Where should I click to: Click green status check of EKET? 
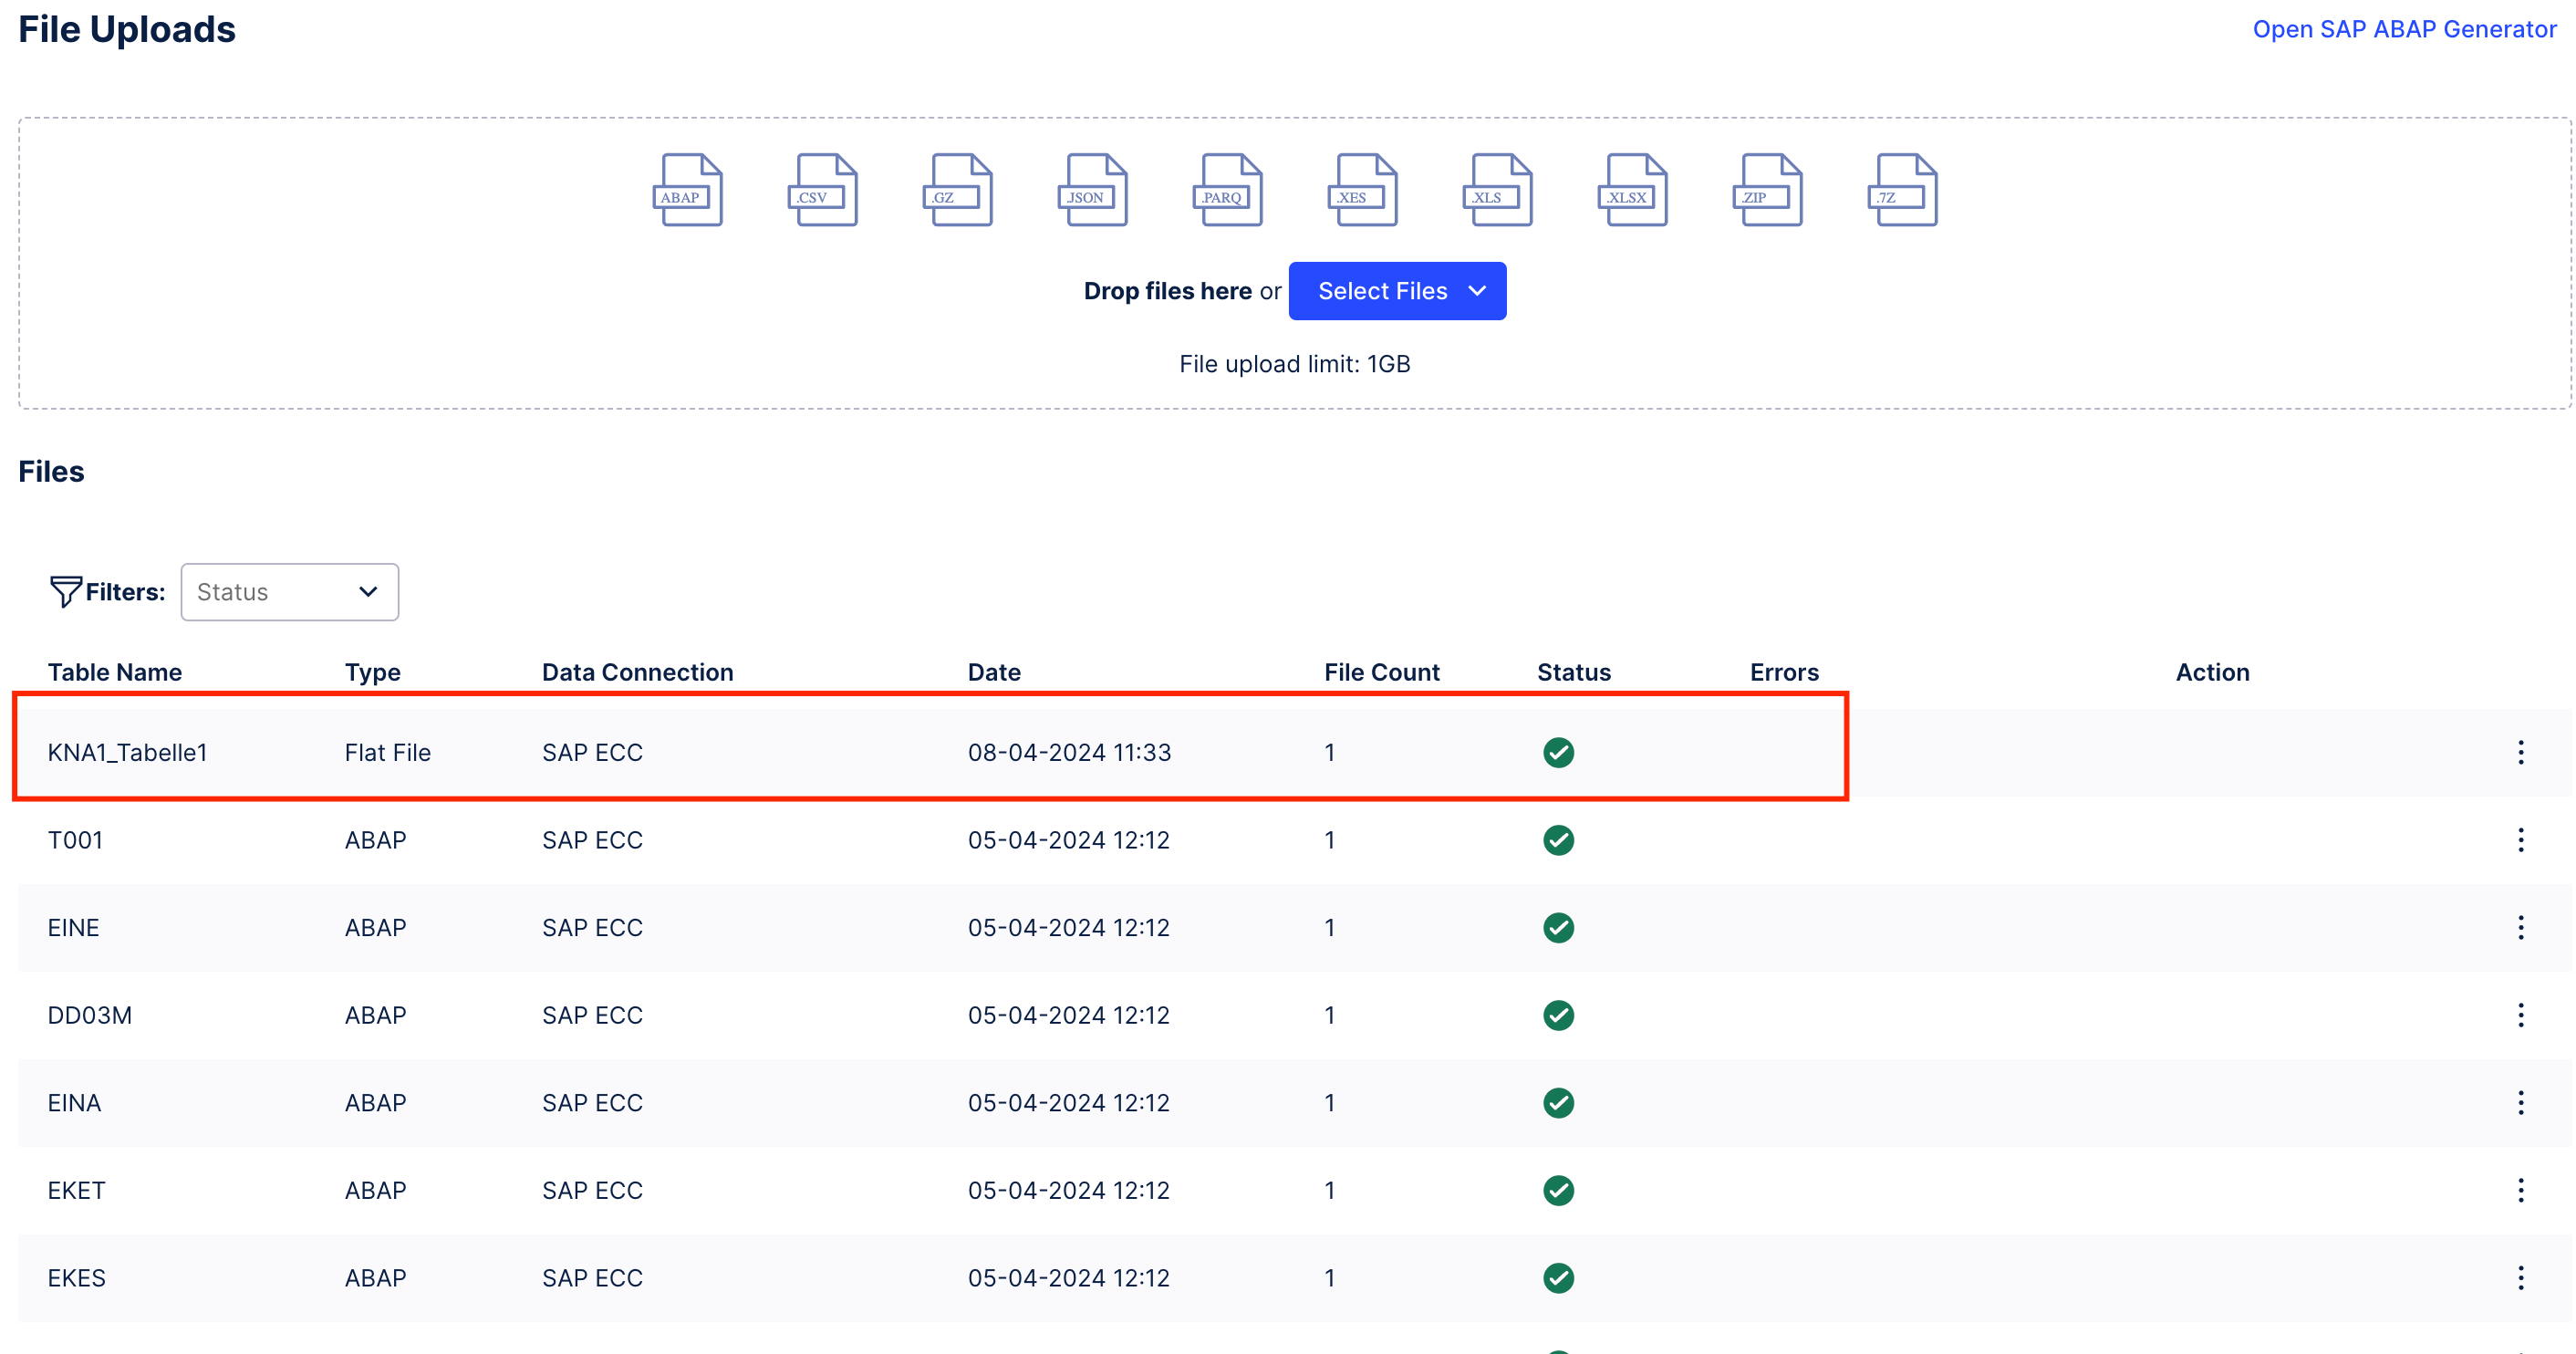[x=1558, y=1190]
